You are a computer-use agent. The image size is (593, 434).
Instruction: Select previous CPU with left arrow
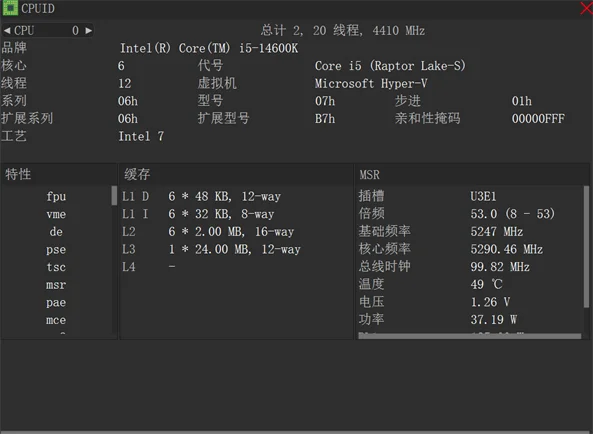[7, 30]
